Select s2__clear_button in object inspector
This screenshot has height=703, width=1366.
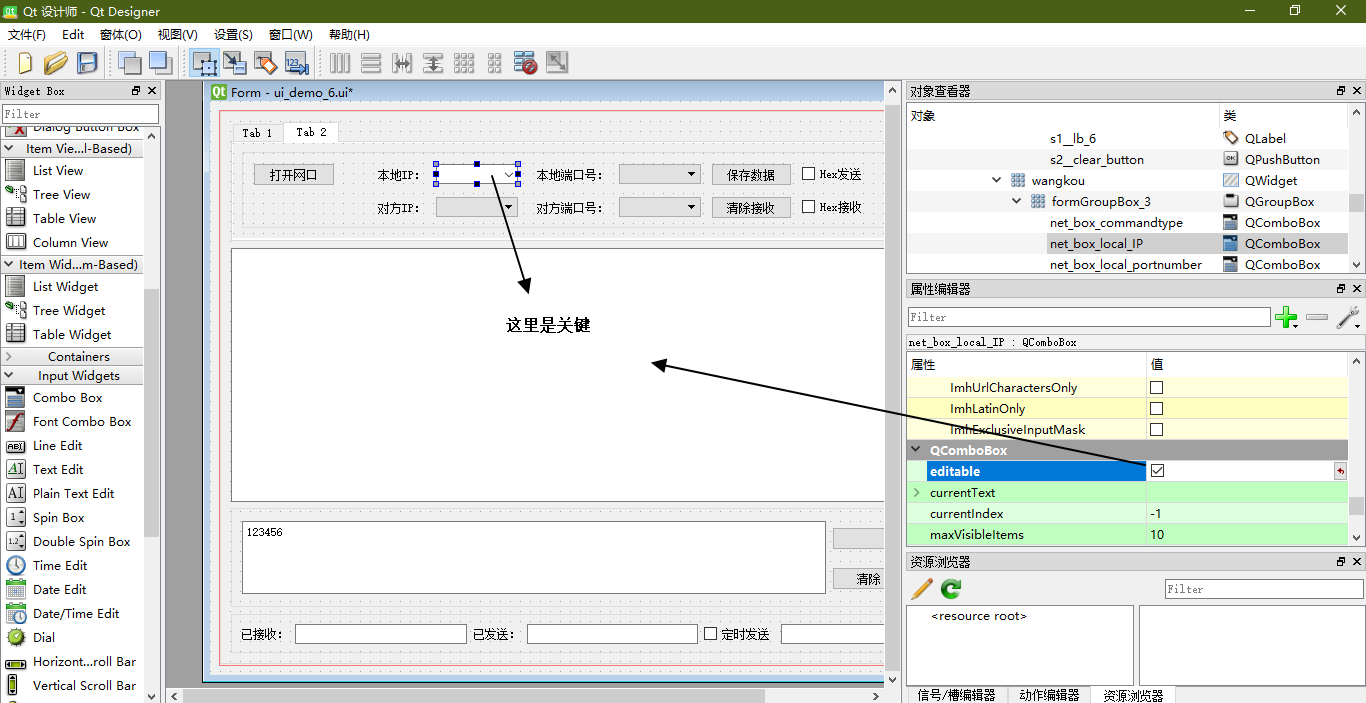(1096, 160)
